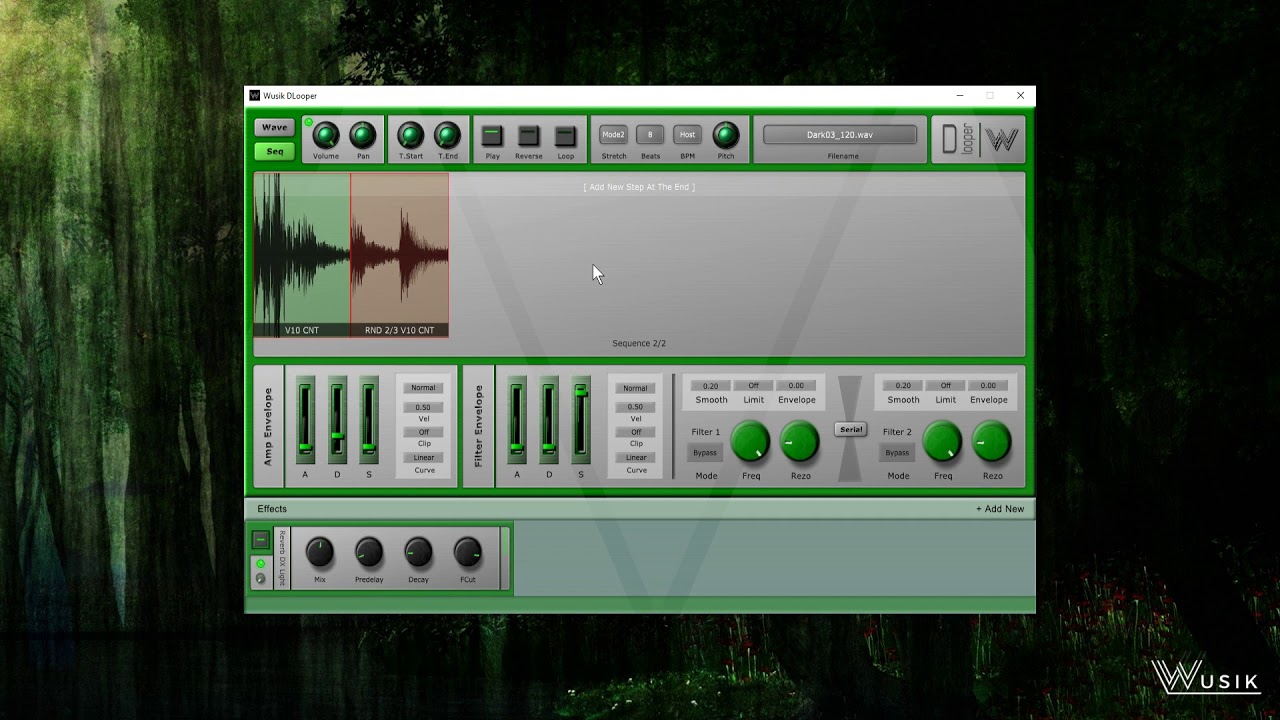Toggle the Reverb DX Light power LED
1280x720 pixels.
tap(261, 564)
